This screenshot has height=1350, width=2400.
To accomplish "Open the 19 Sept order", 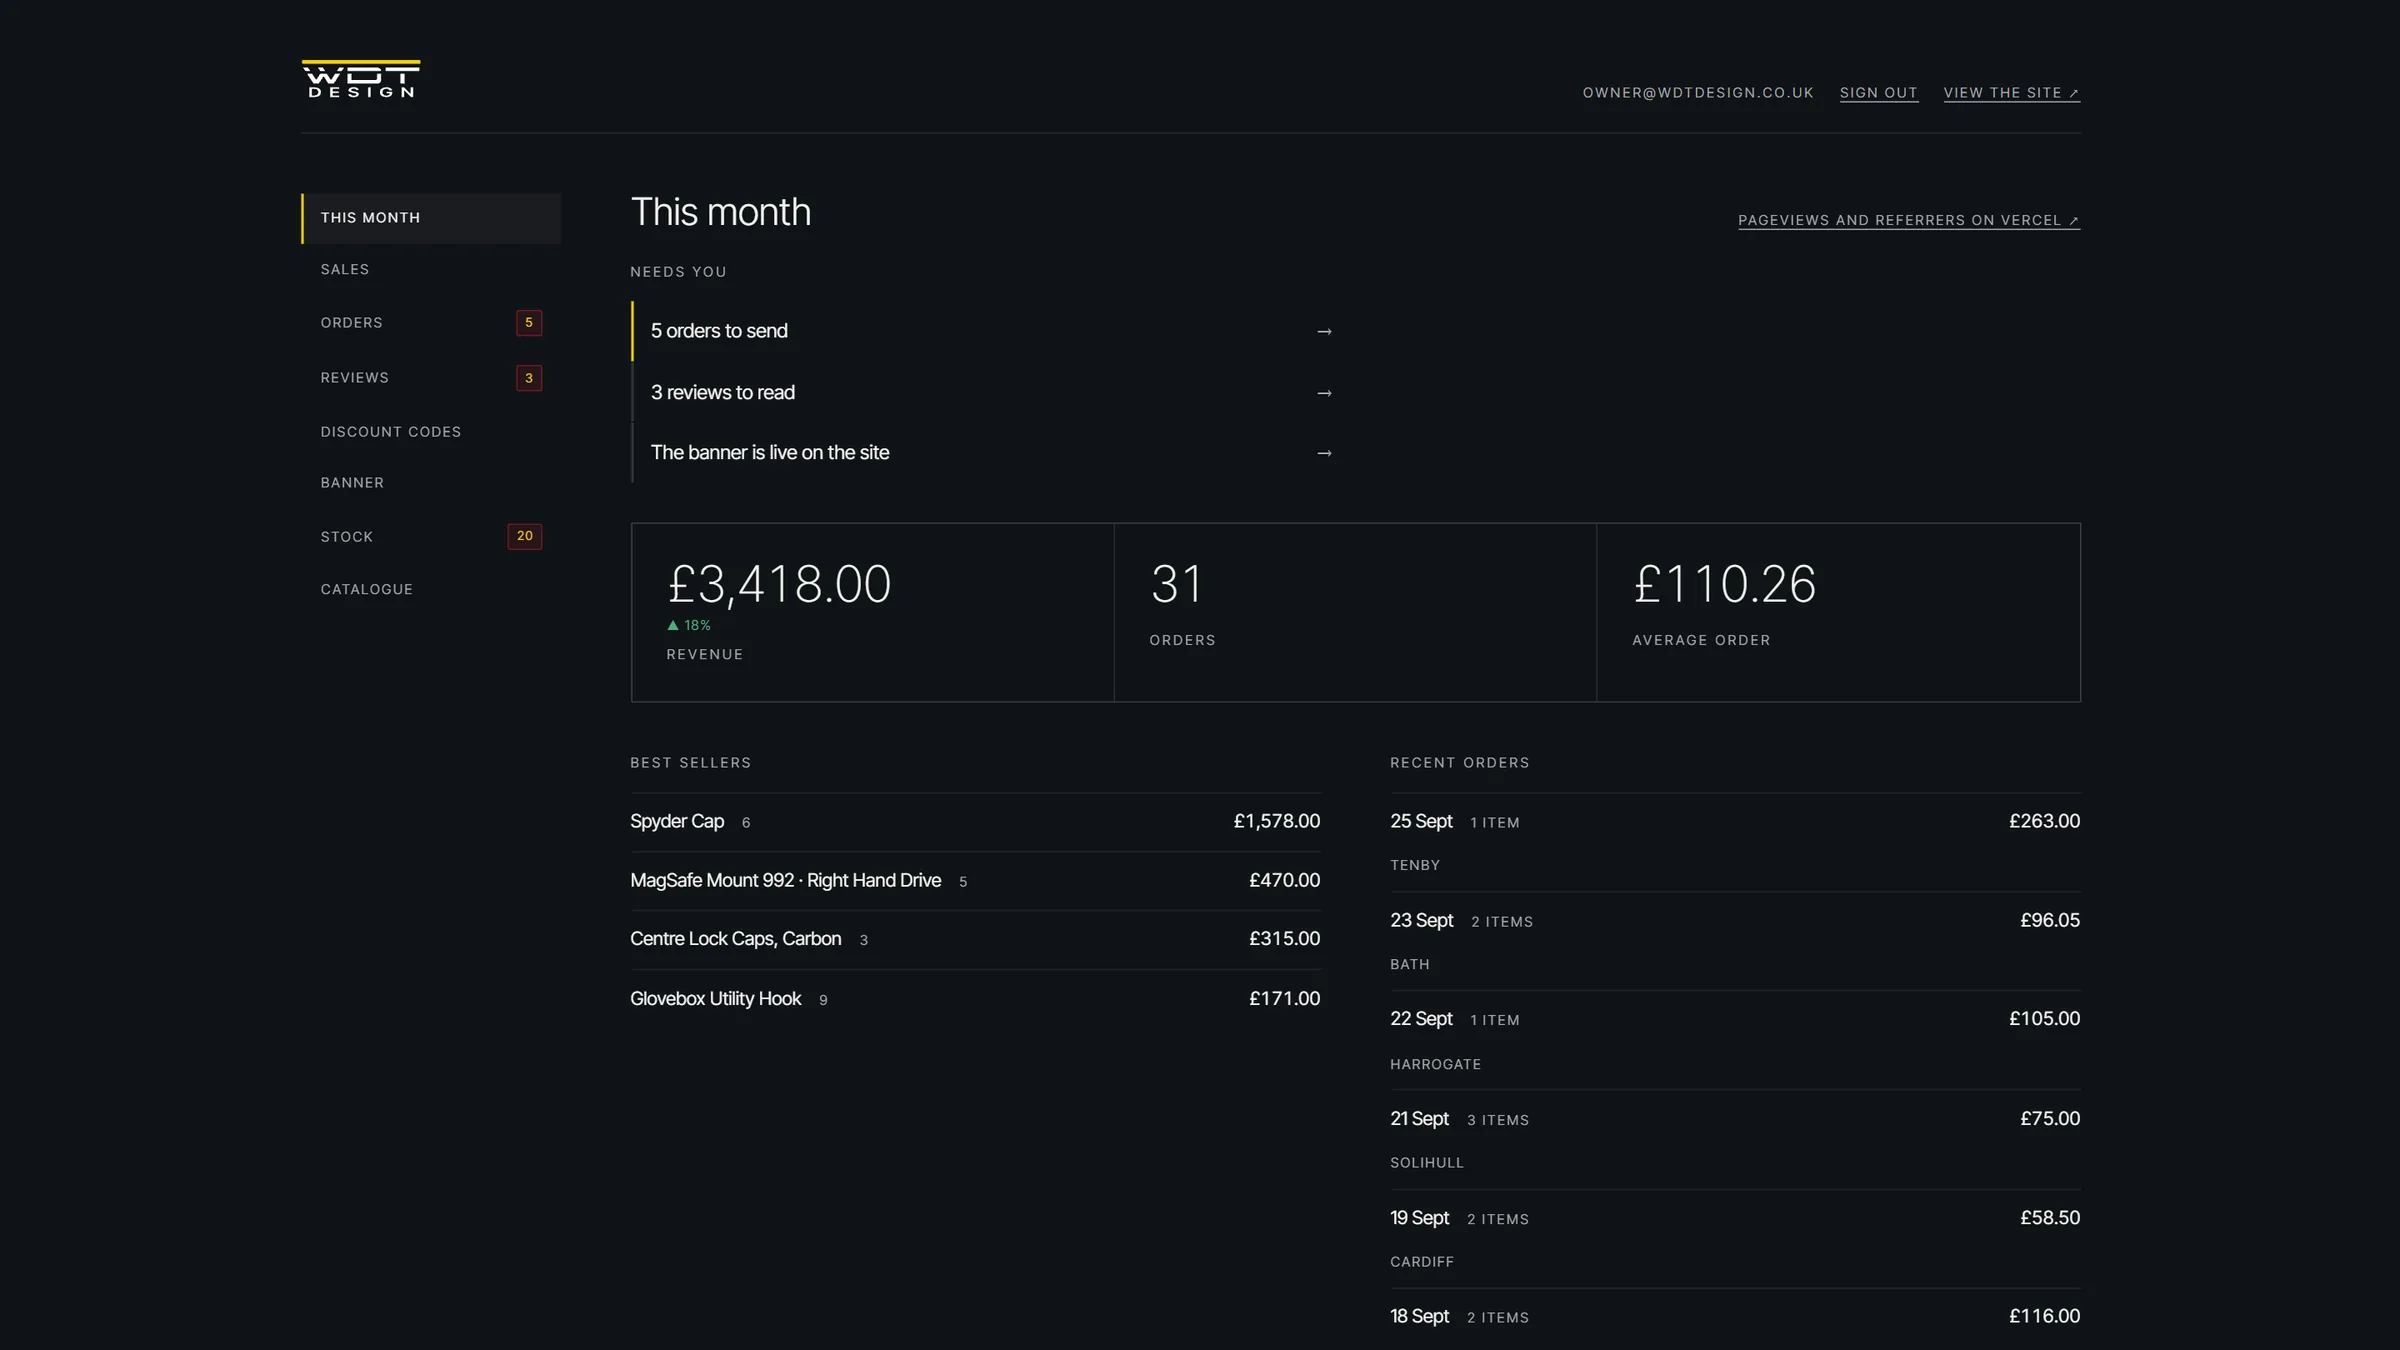I will pyautogui.click(x=1735, y=1239).
